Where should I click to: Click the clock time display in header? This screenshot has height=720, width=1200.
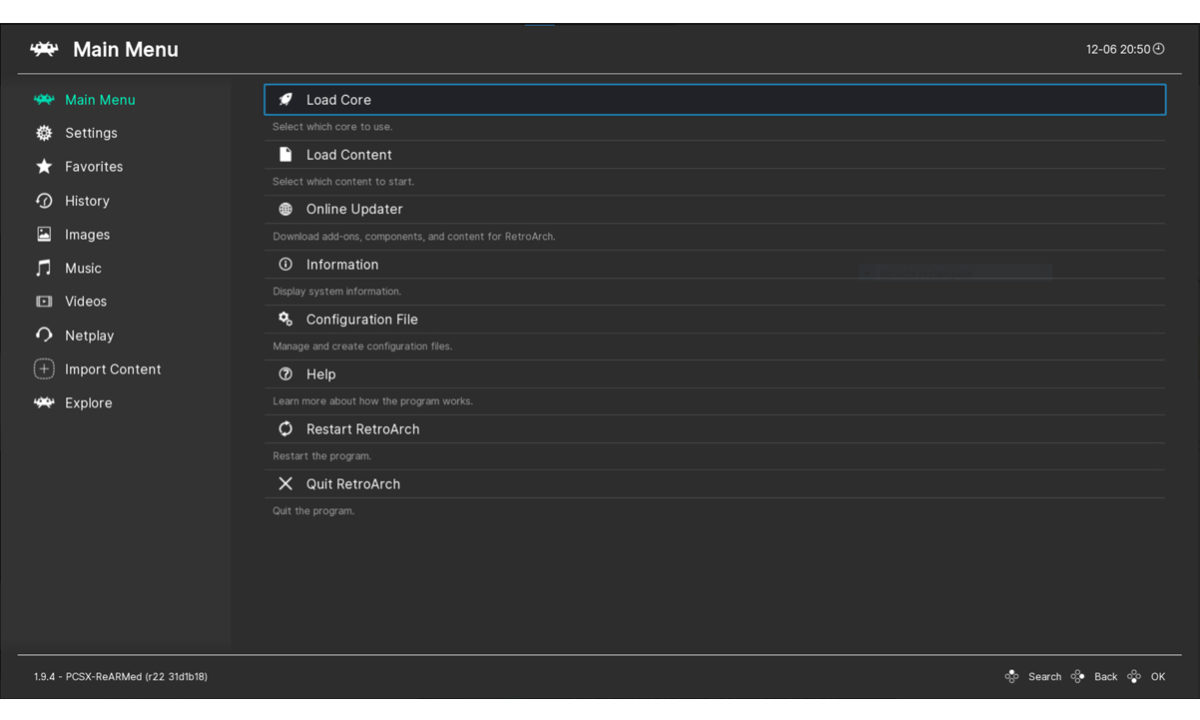coord(1125,49)
